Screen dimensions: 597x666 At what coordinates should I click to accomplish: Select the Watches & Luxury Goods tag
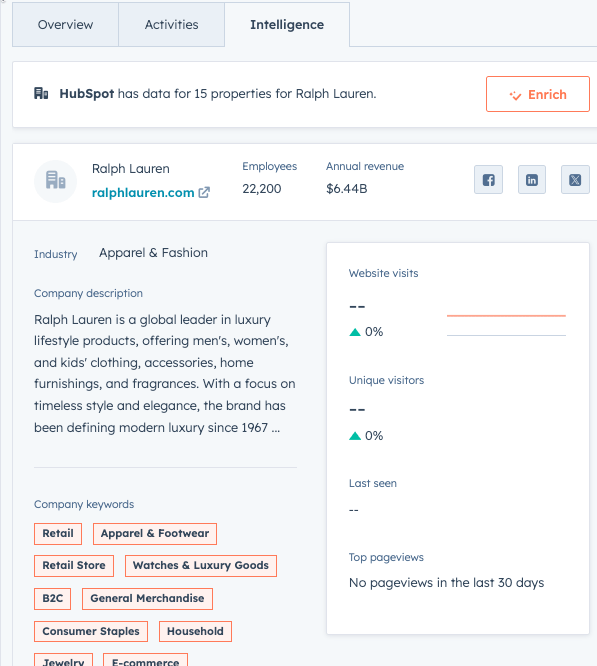[x=201, y=566]
